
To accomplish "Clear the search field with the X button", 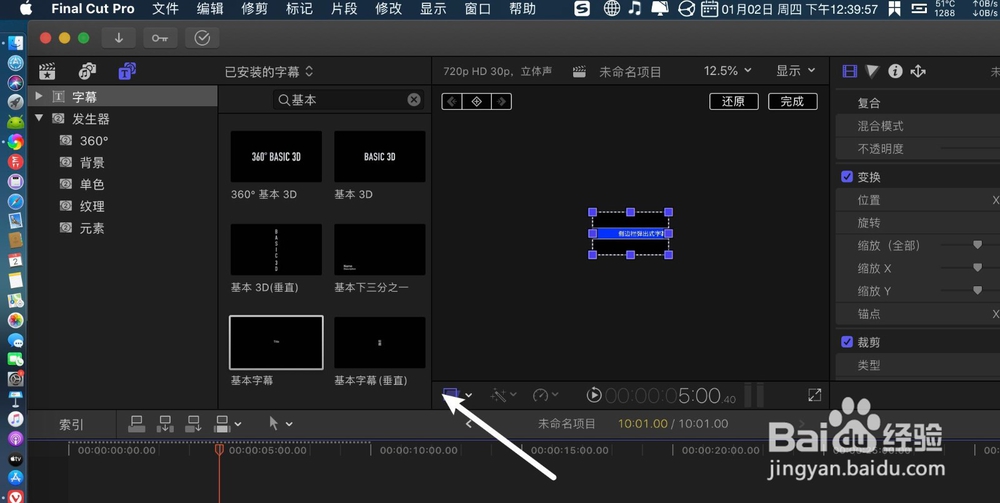I will click(x=414, y=99).
